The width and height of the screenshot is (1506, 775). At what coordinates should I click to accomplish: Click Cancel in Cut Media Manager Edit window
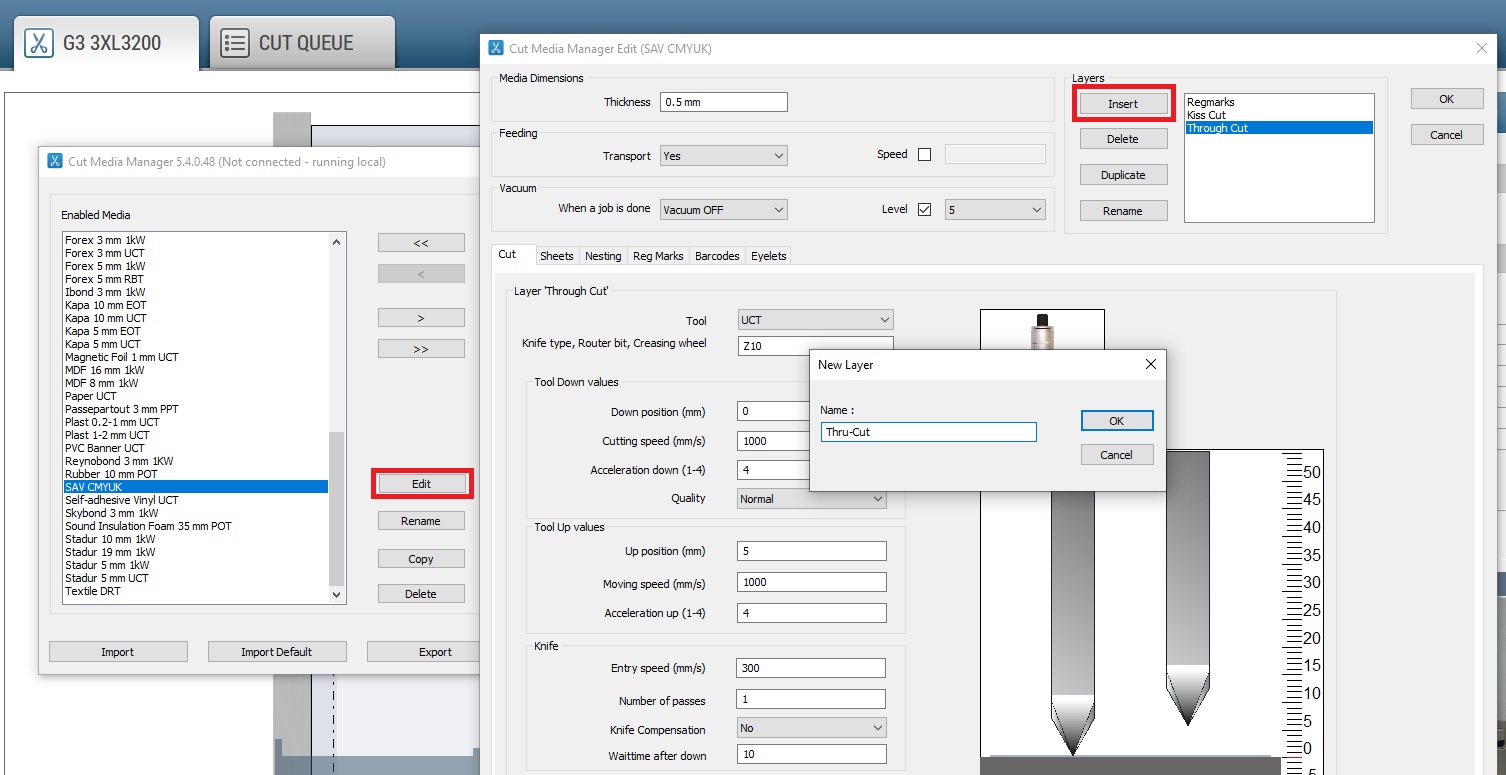(x=1446, y=135)
